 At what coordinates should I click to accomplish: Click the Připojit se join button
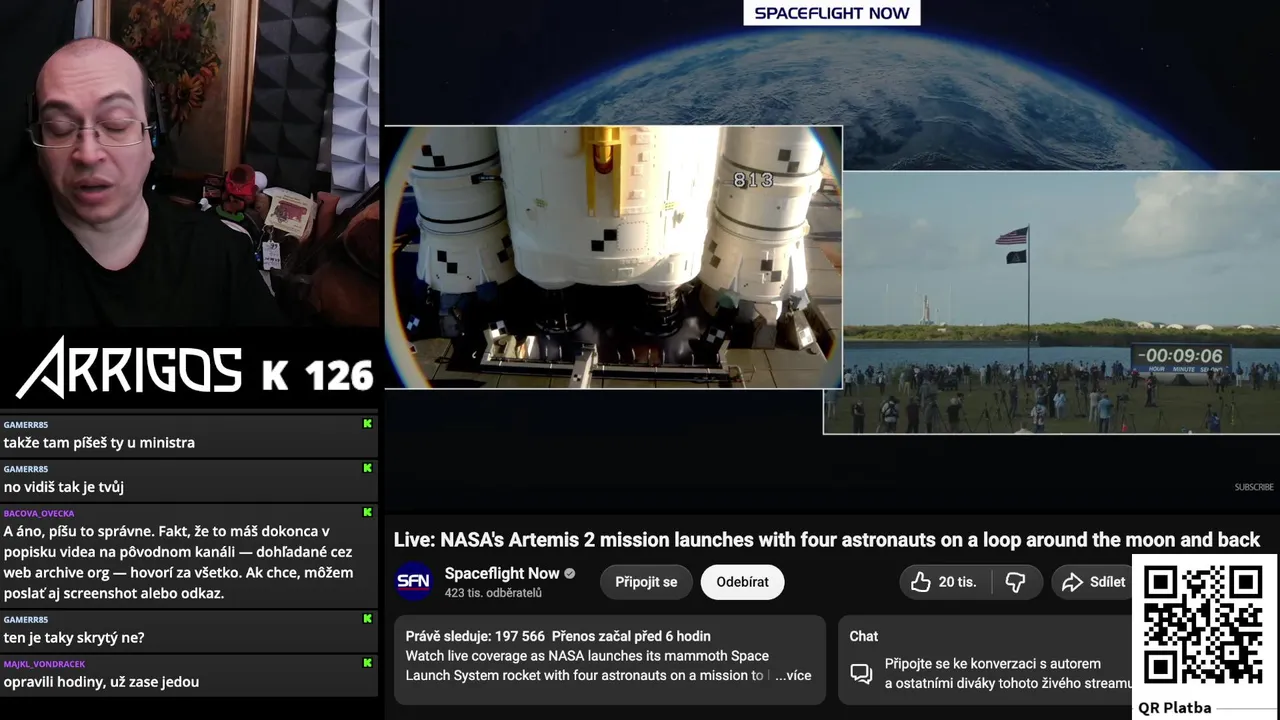pyautogui.click(x=646, y=582)
